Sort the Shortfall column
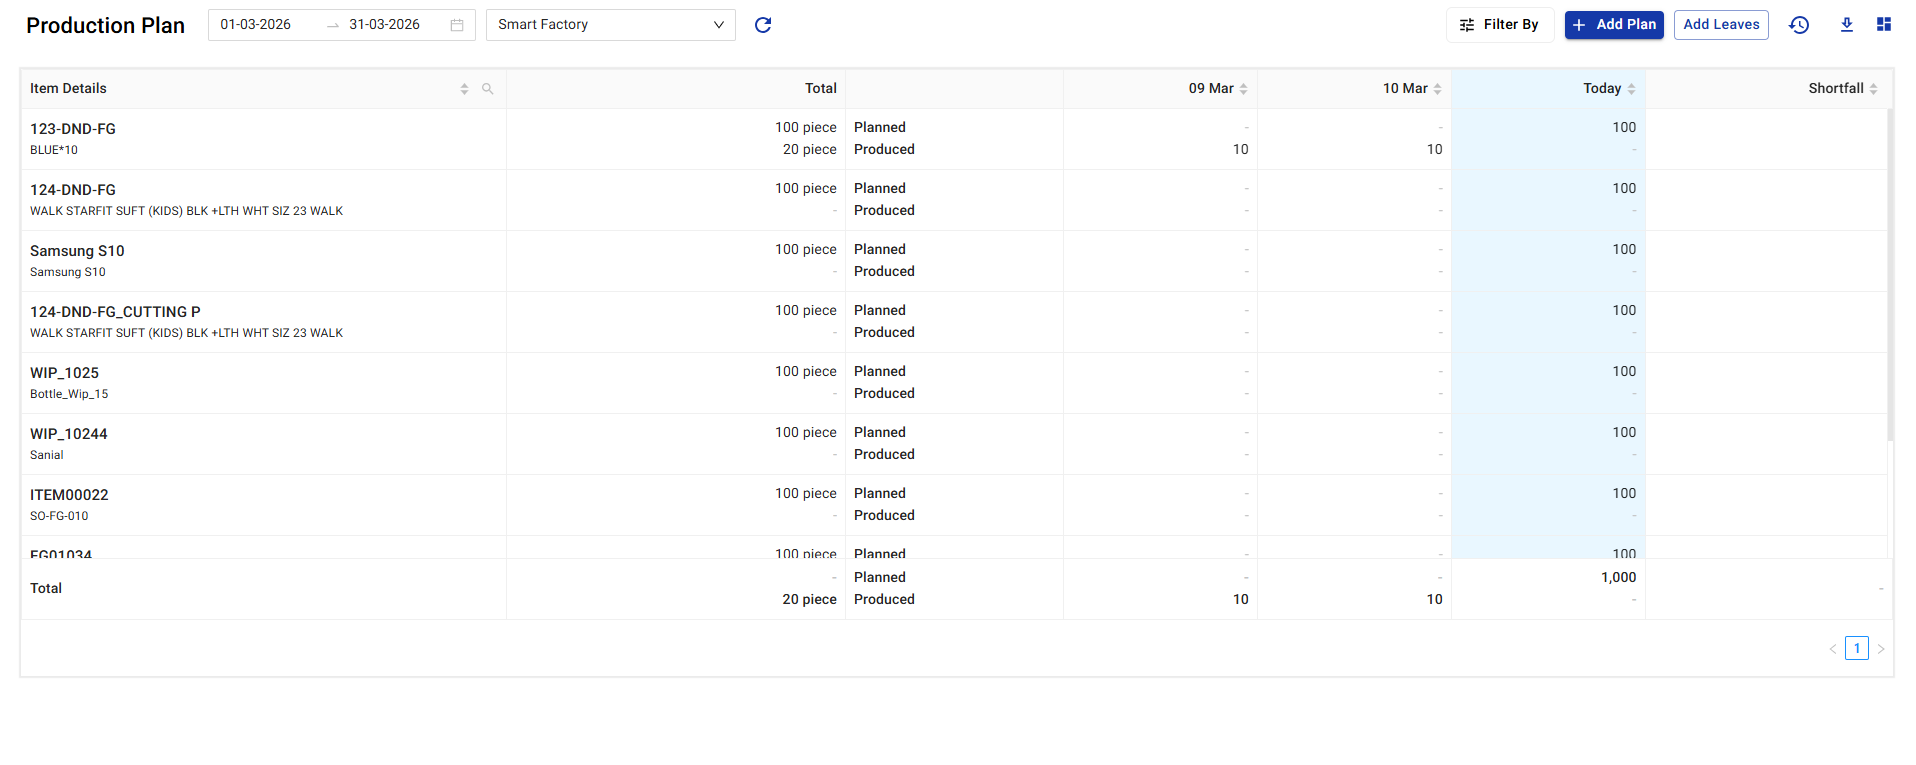The width and height of the screenshot is (1916, 765). (x=1873, y=89)
